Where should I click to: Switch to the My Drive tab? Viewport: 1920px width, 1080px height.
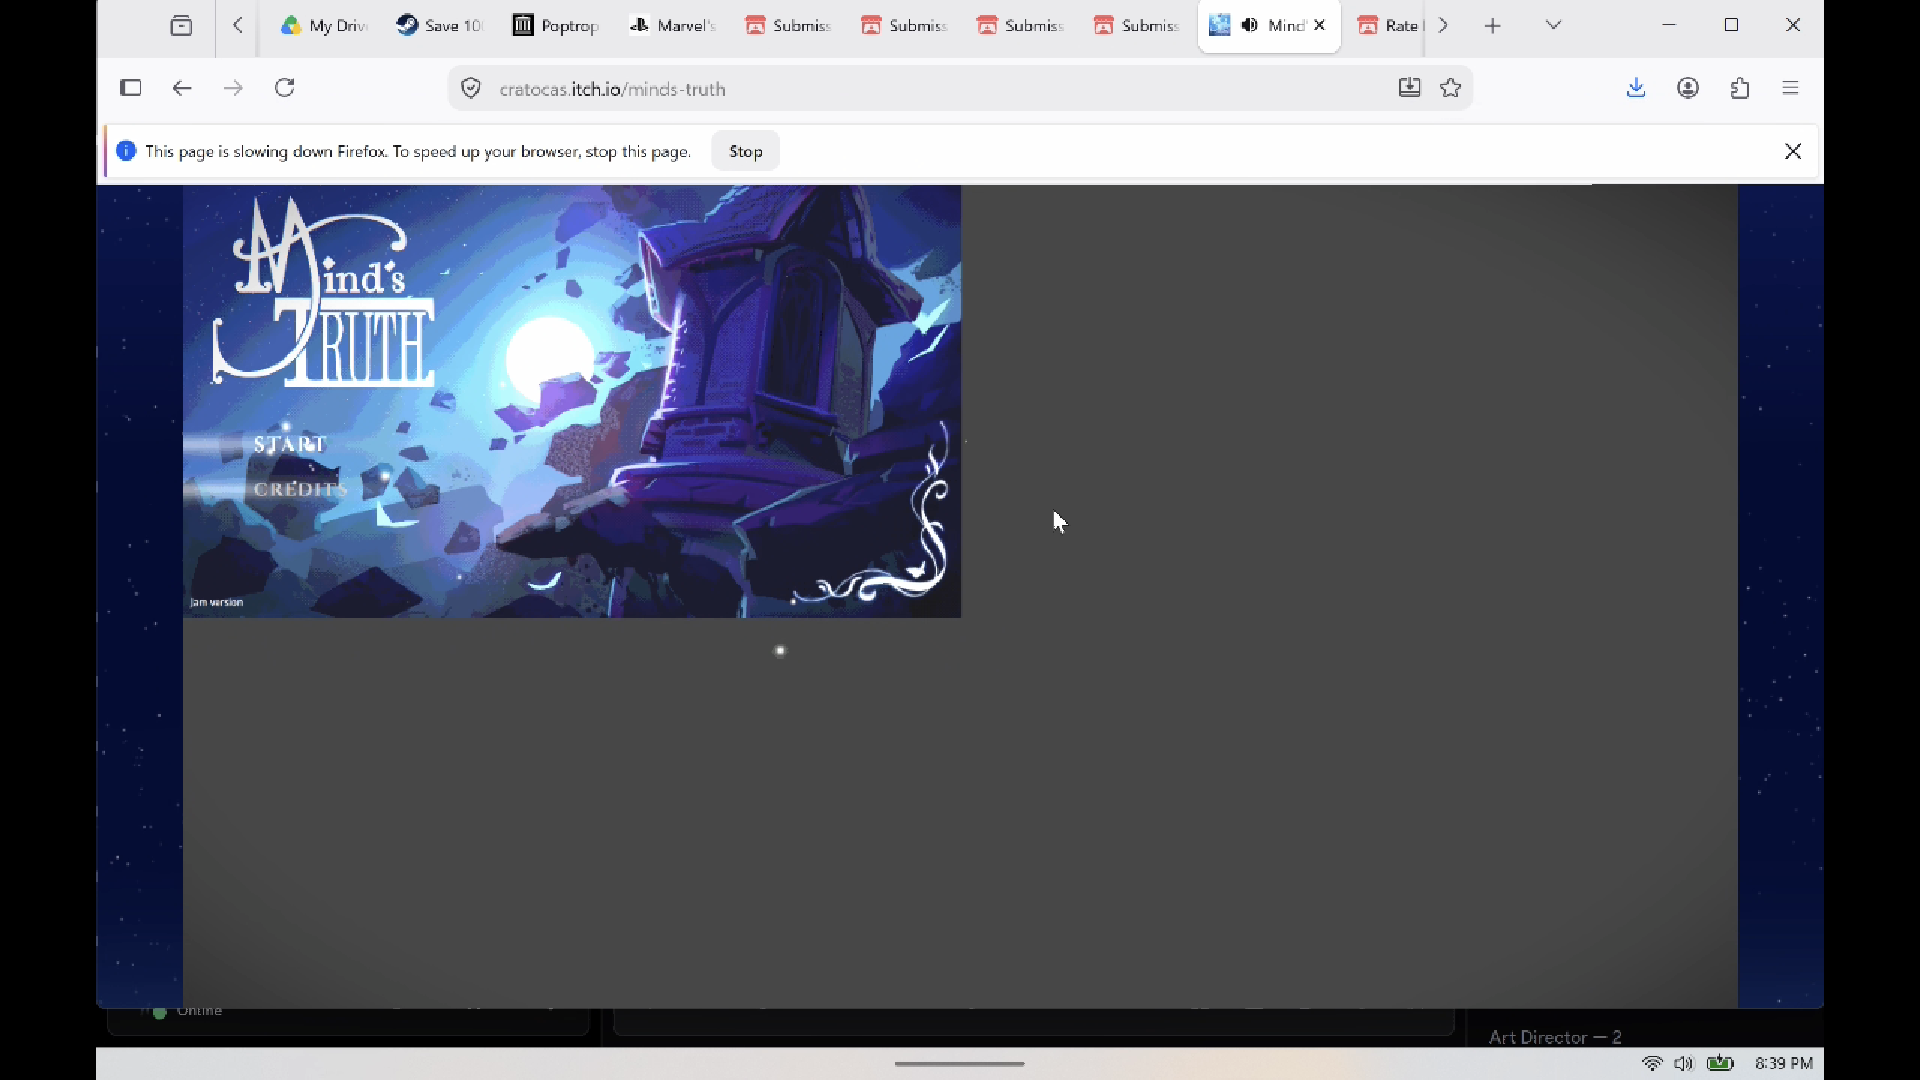coord(323,26)
